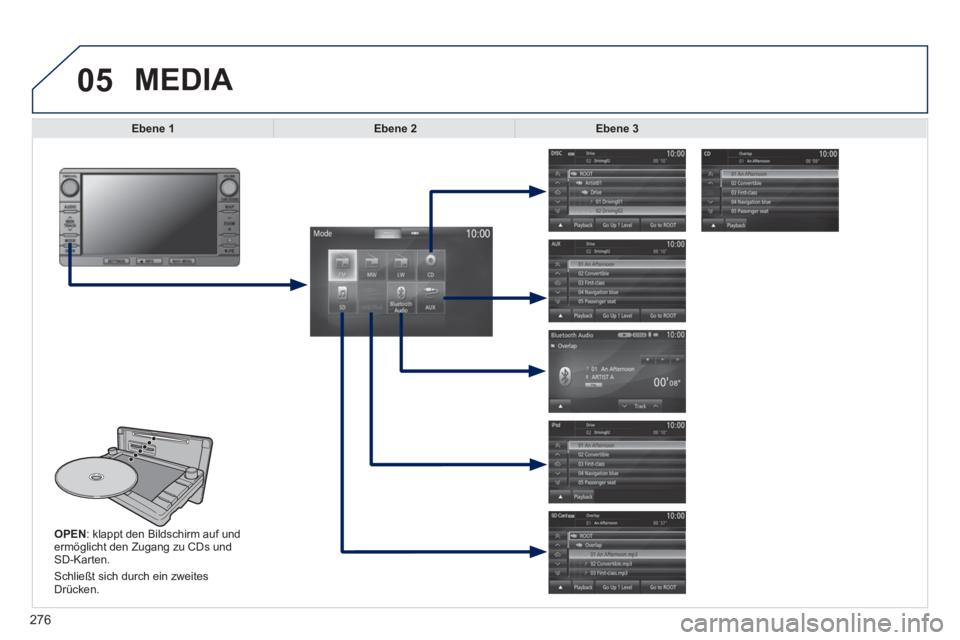Click the up-triangle button in DISC screen
This screenshot has width=960, height=640.
pyautogui.click(x=560, y=225)
